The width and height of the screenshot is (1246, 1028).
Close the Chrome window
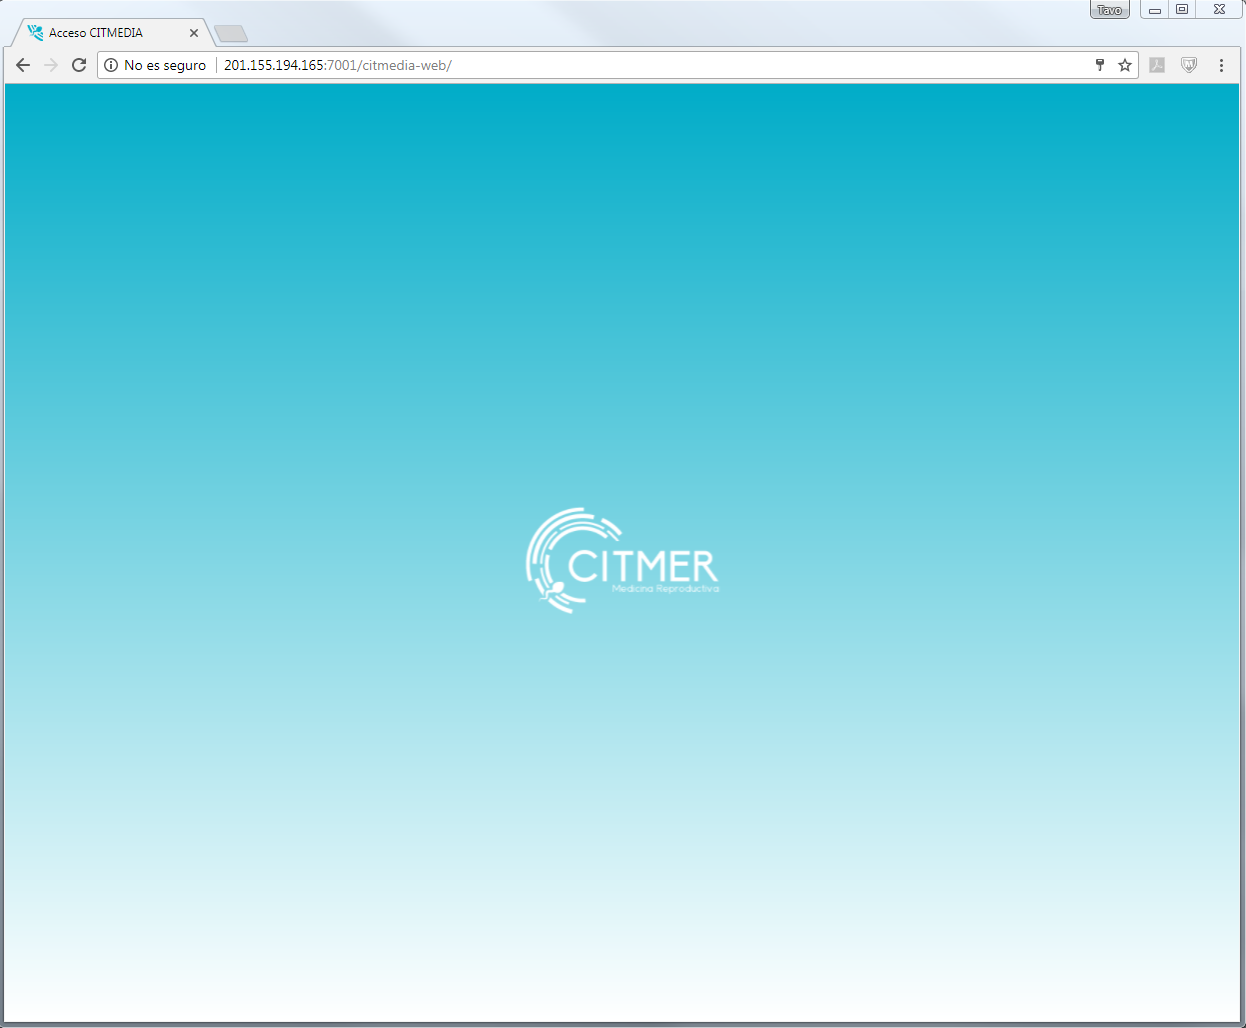tap(1219, 10)
